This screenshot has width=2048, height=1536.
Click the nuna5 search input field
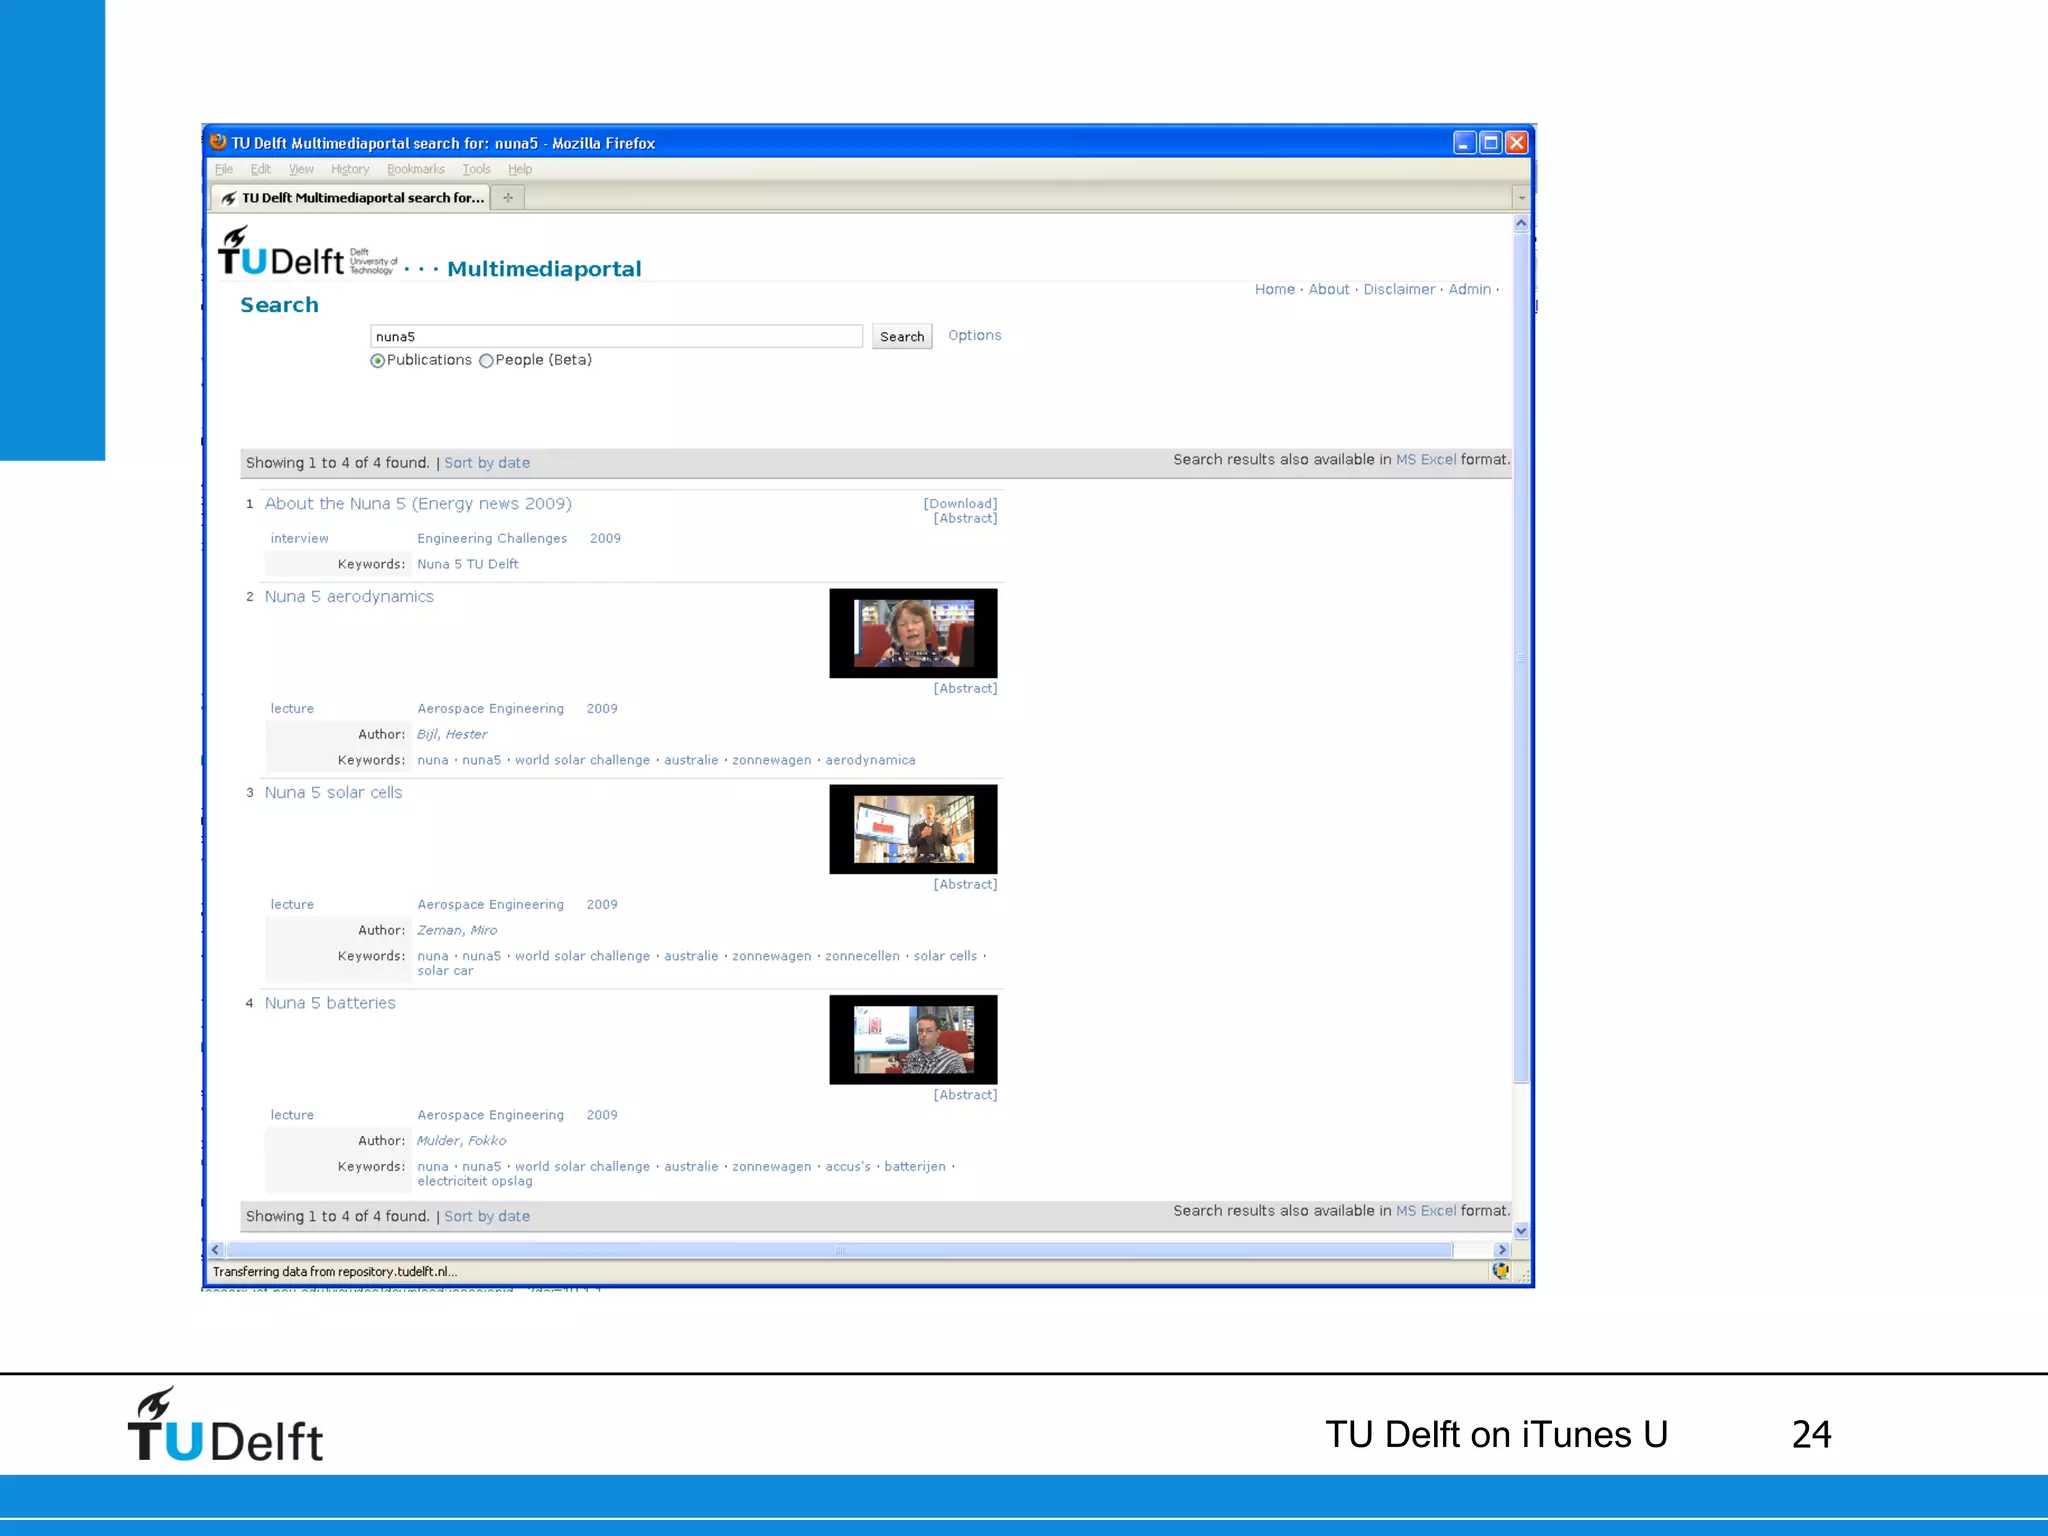(616, 336)
